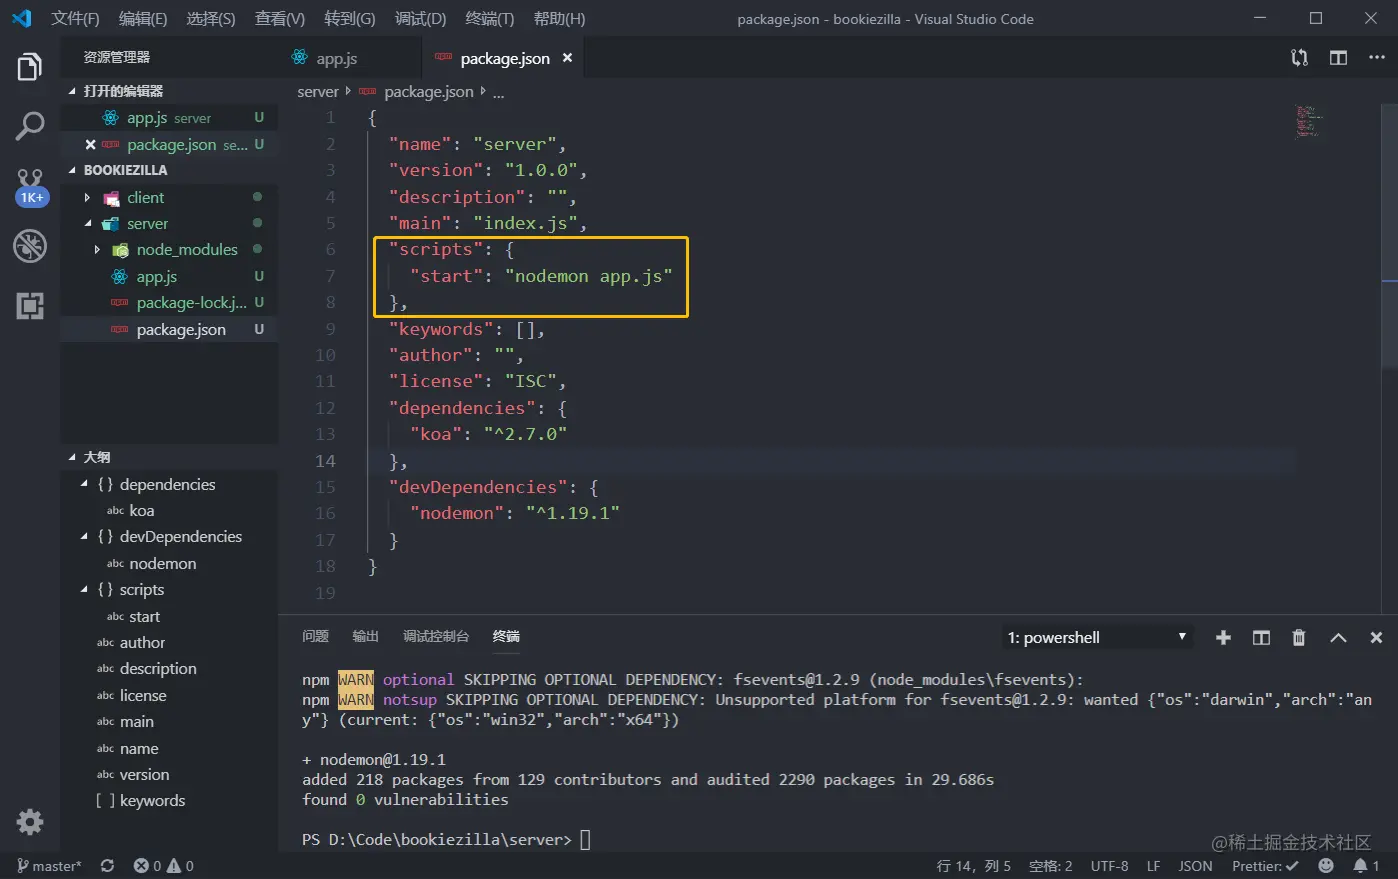Close the package.json editor tab

(567, 58)
